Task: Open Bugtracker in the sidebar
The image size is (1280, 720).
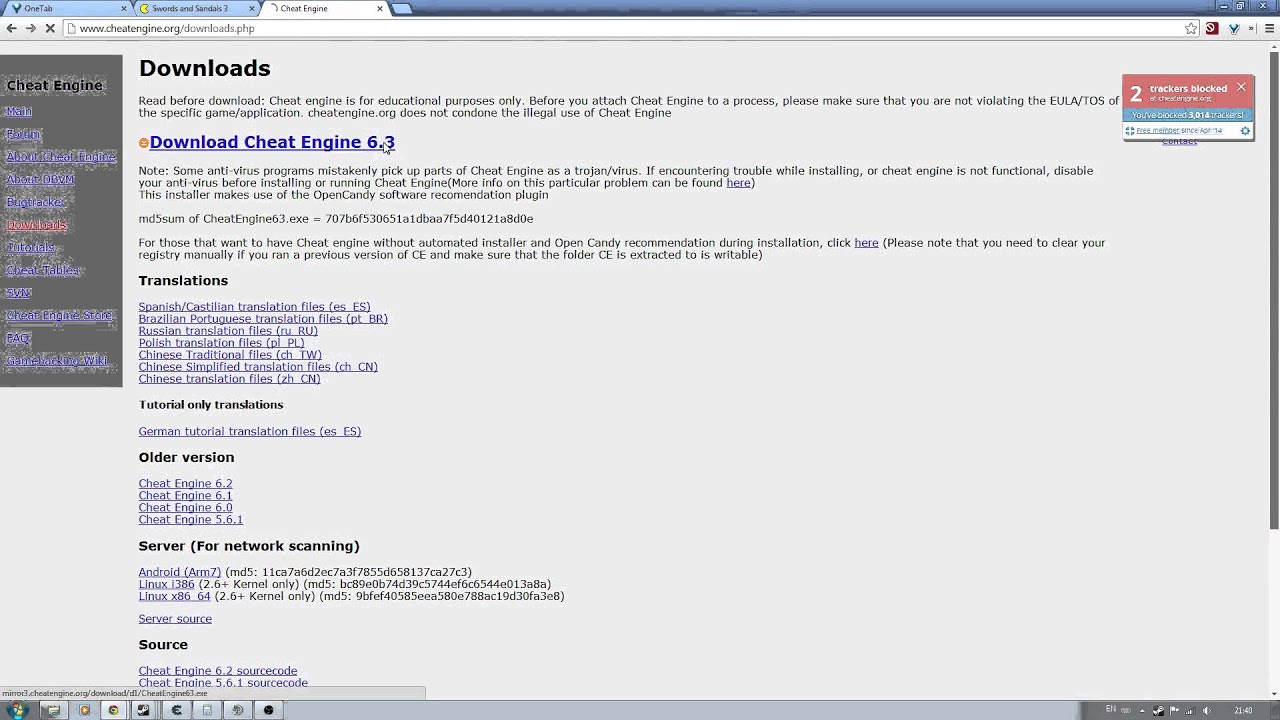Action: pos(35,202)
